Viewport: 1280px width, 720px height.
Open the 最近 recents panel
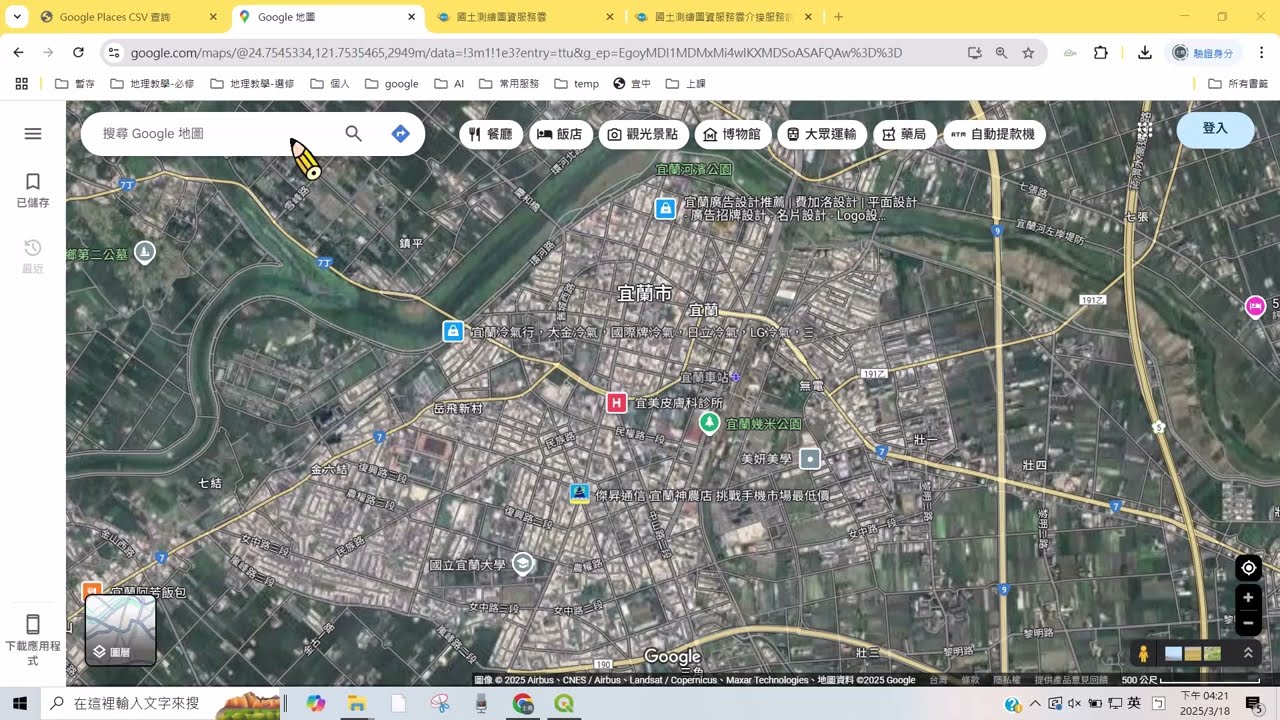(x=33, y=256)
